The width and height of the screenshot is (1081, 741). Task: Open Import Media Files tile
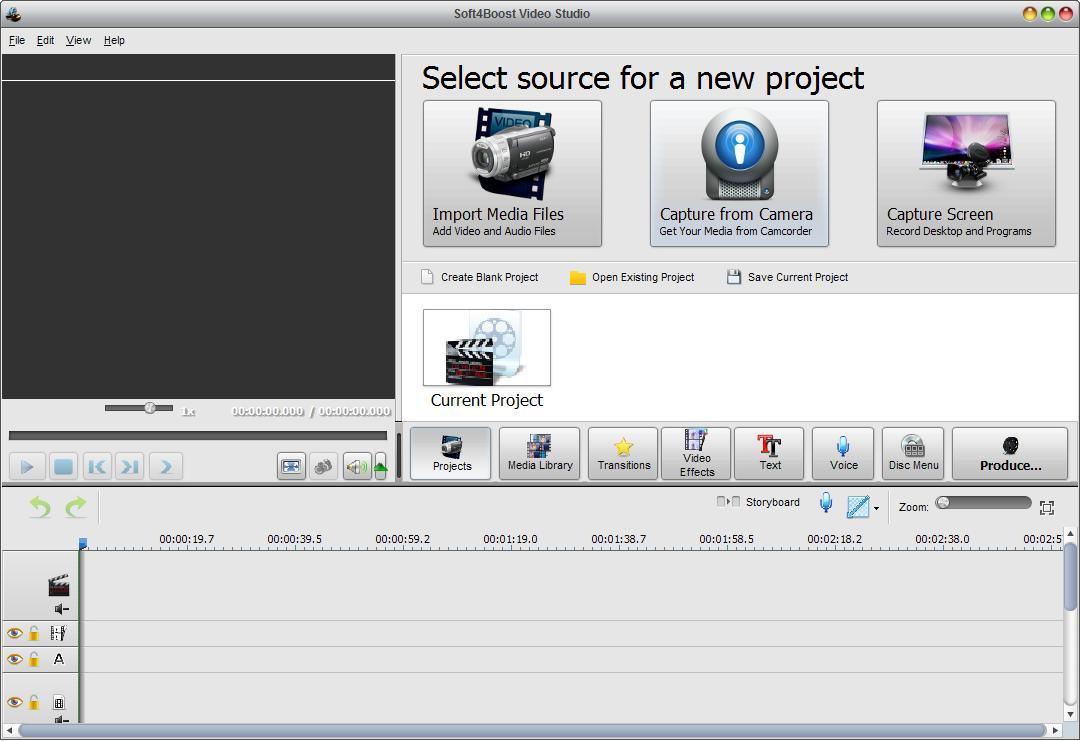point(512,174)
